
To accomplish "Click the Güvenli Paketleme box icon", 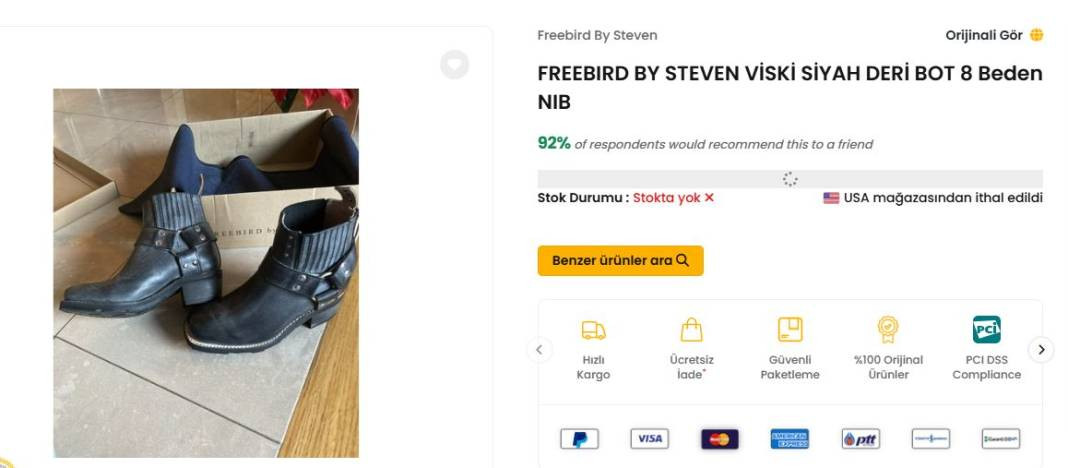I will [x=790, y=330].
